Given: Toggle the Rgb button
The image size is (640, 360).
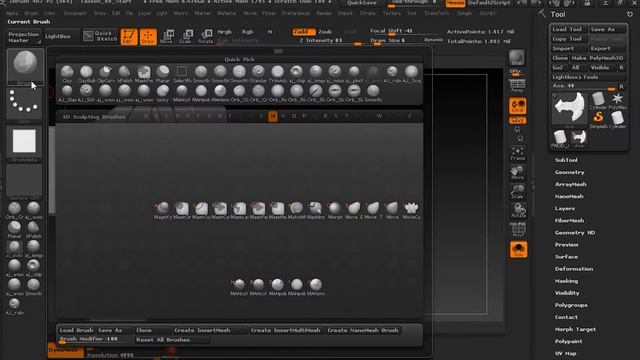Looking at the screenshot, I should click(247, 32).
